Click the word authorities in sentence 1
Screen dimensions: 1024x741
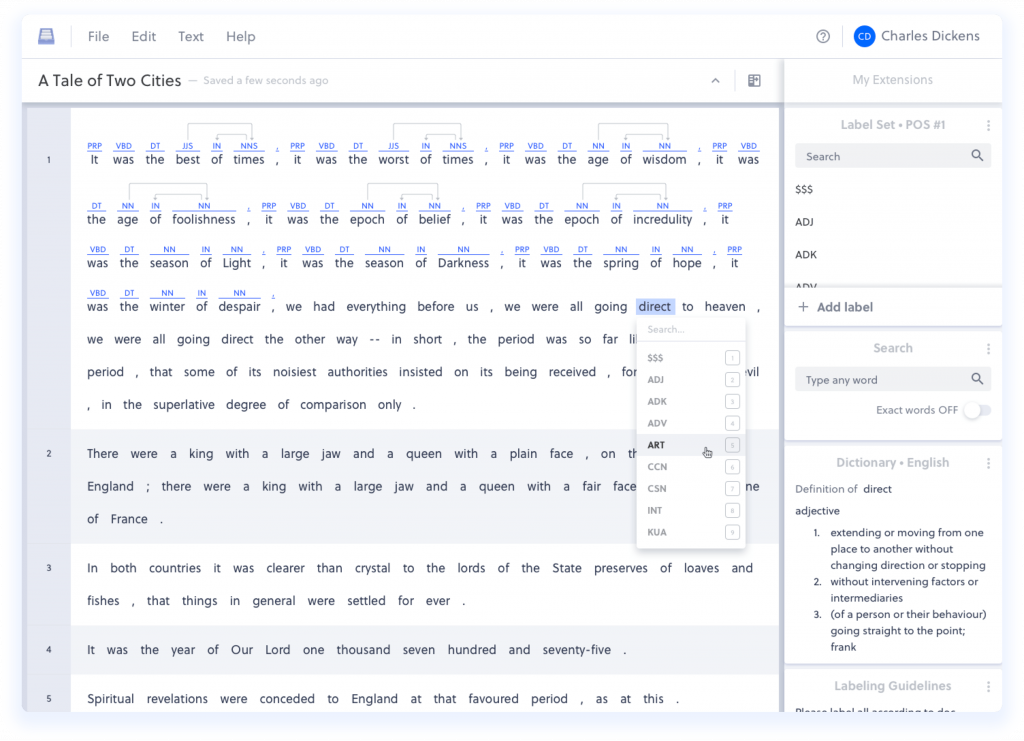(x=357, y=372)
